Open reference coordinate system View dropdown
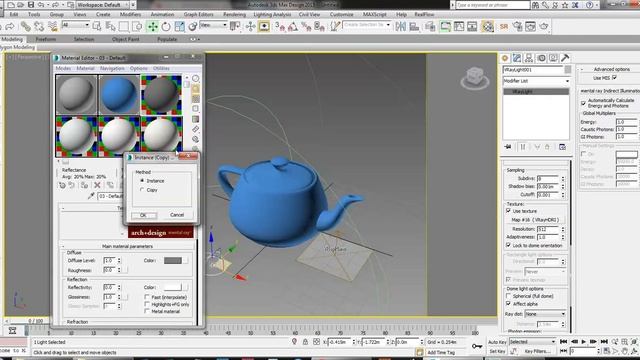 coord(213,25)
